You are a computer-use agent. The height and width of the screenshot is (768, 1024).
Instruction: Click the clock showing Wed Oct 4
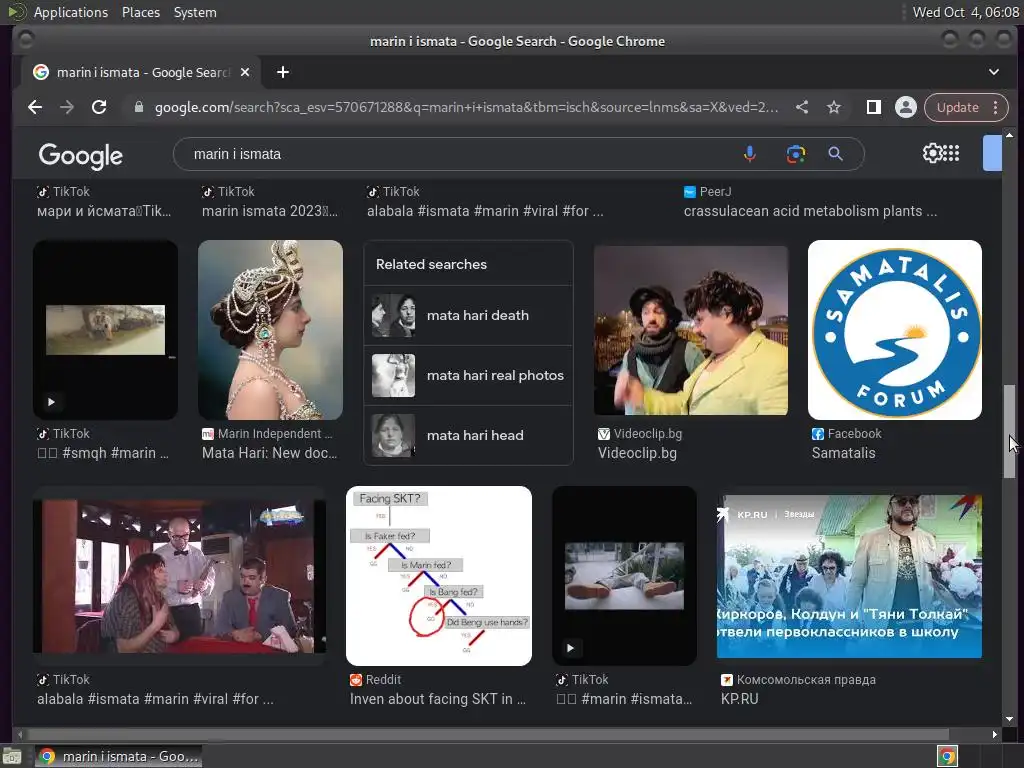point(965,12)
